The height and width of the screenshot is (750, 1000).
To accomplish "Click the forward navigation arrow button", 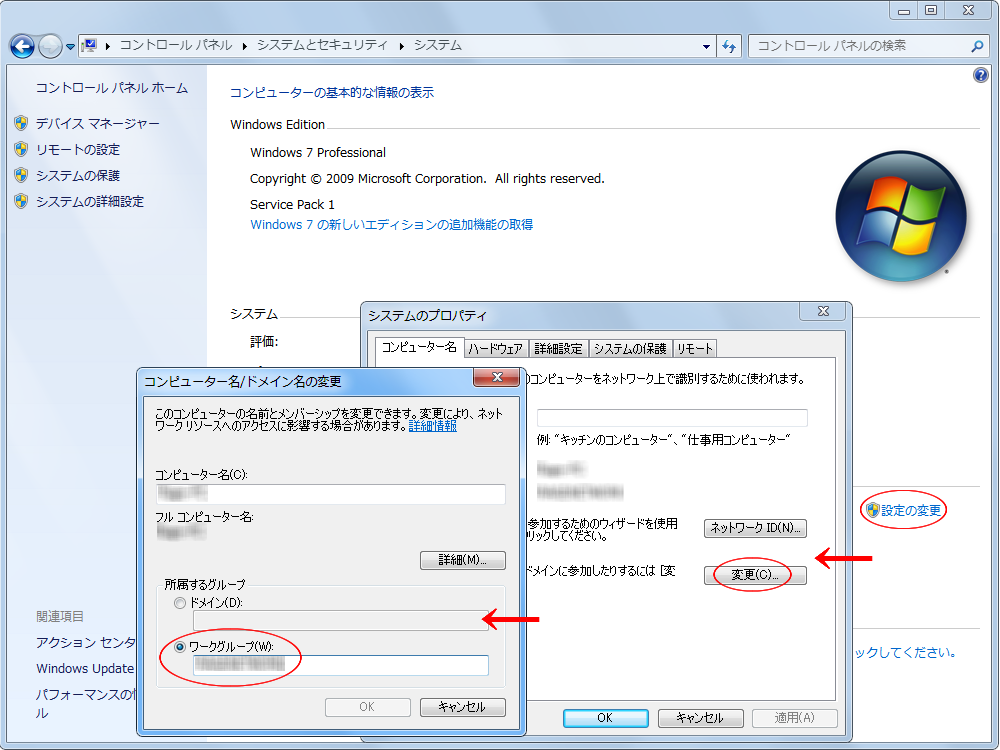I will tap(50, 46).
